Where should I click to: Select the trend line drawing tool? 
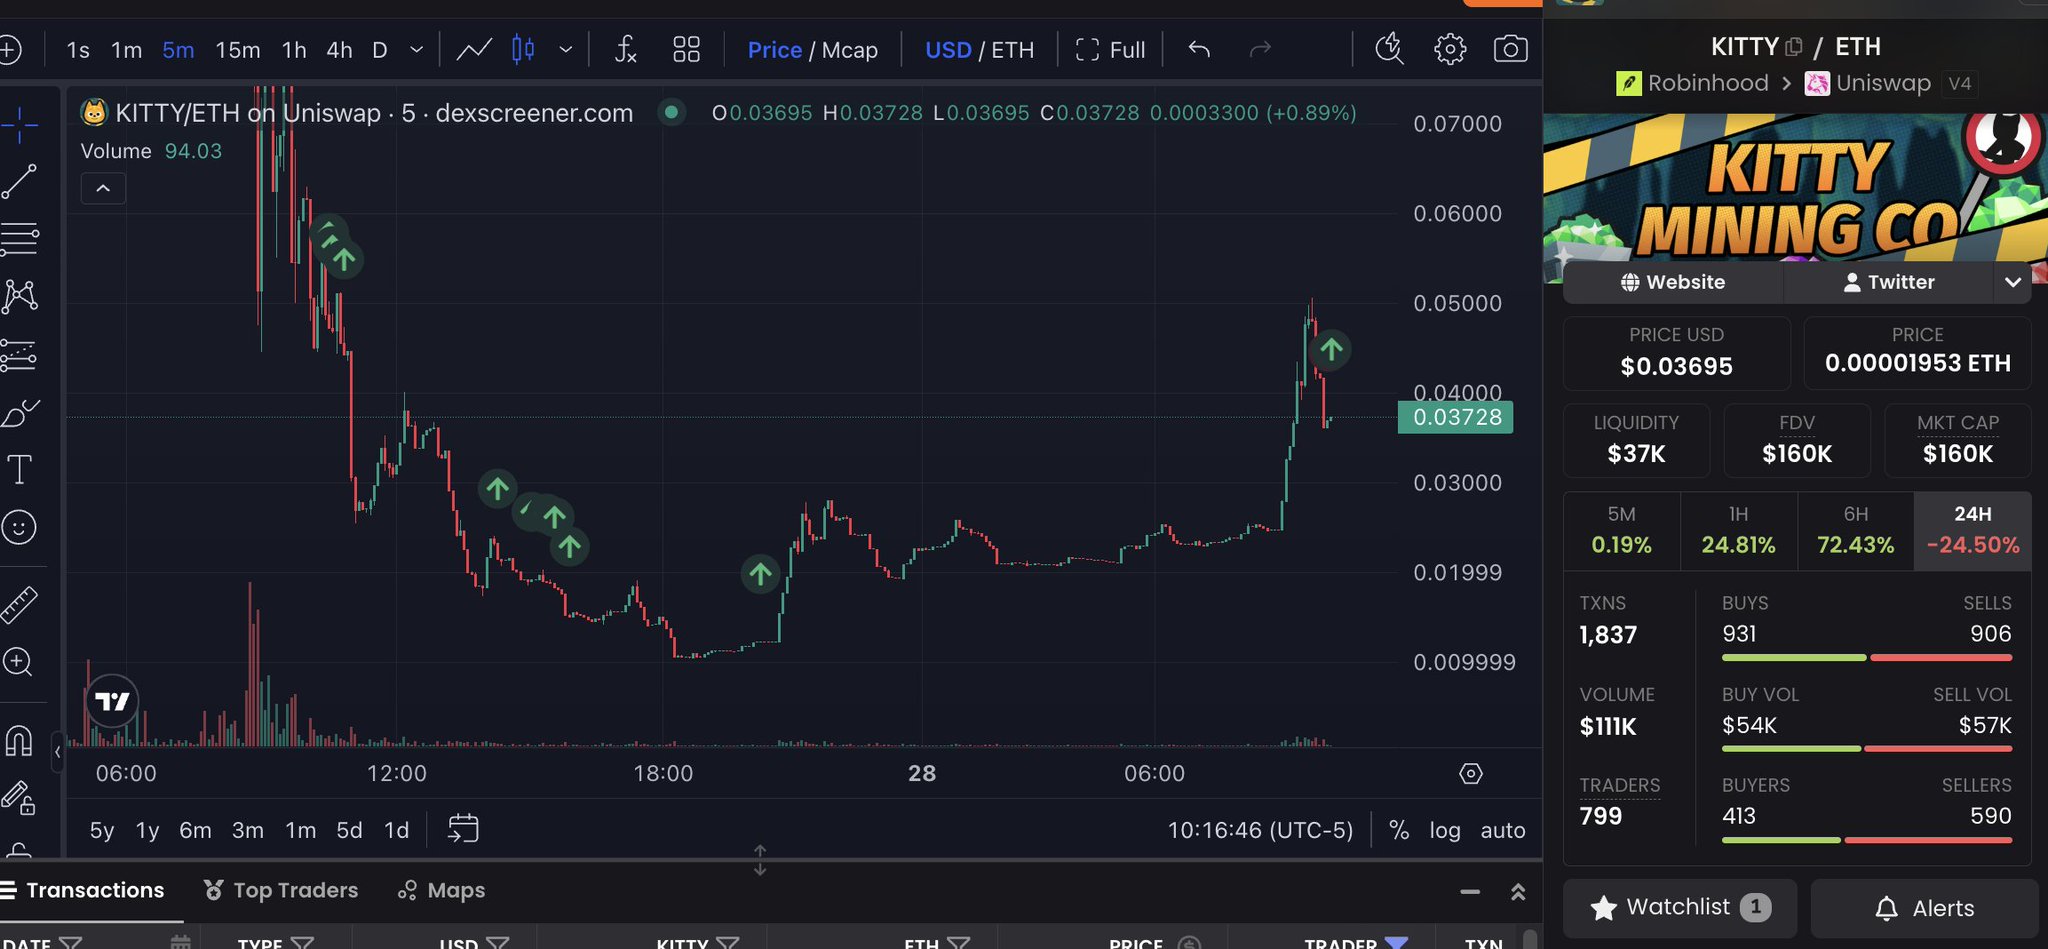click(19, 181)
